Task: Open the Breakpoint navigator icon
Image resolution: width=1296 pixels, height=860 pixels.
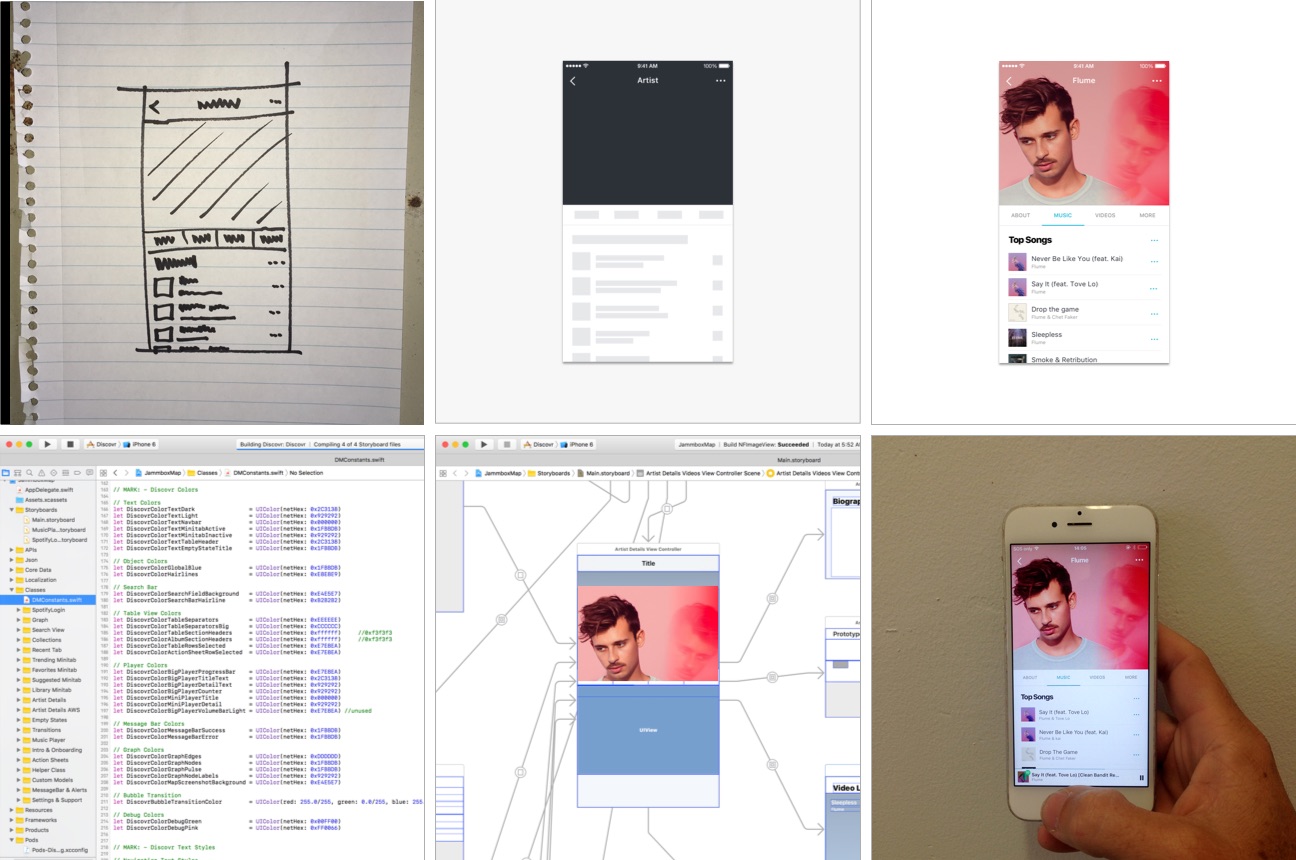Action: coord(77,472)
